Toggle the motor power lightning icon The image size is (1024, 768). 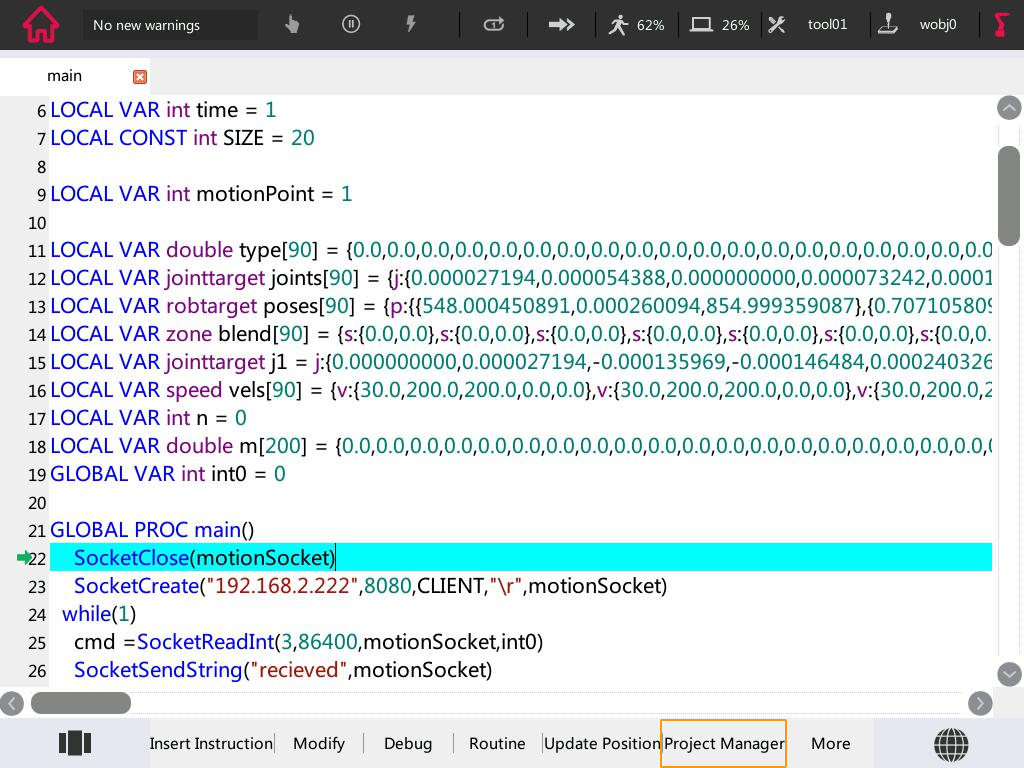click(x=410, y=25)
